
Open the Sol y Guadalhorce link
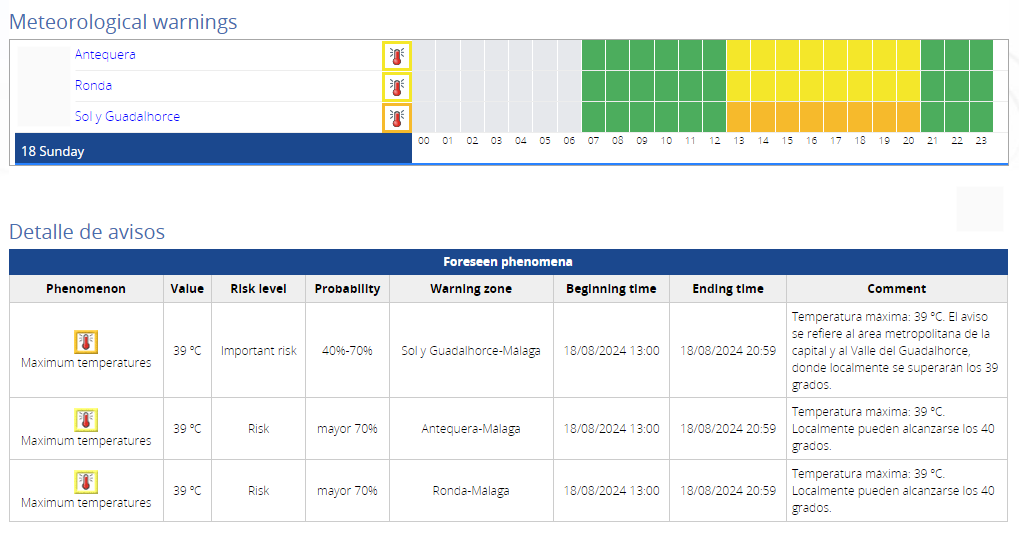pyautogui.click(x=127, y=116)
